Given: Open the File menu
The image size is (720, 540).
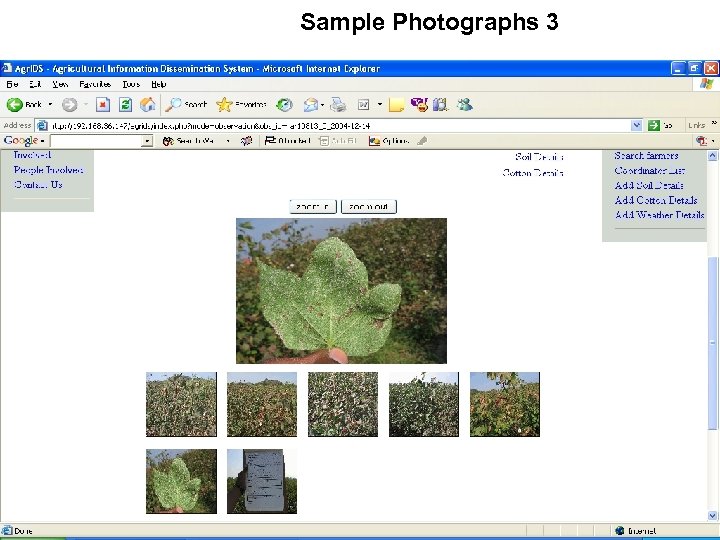Looking at the screenshot, I should coord(12,84).
